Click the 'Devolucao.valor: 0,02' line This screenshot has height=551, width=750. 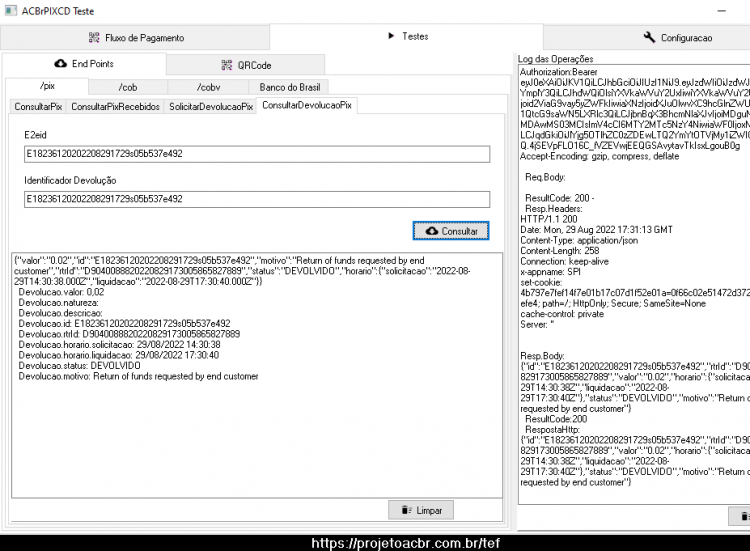coord(61,292)
